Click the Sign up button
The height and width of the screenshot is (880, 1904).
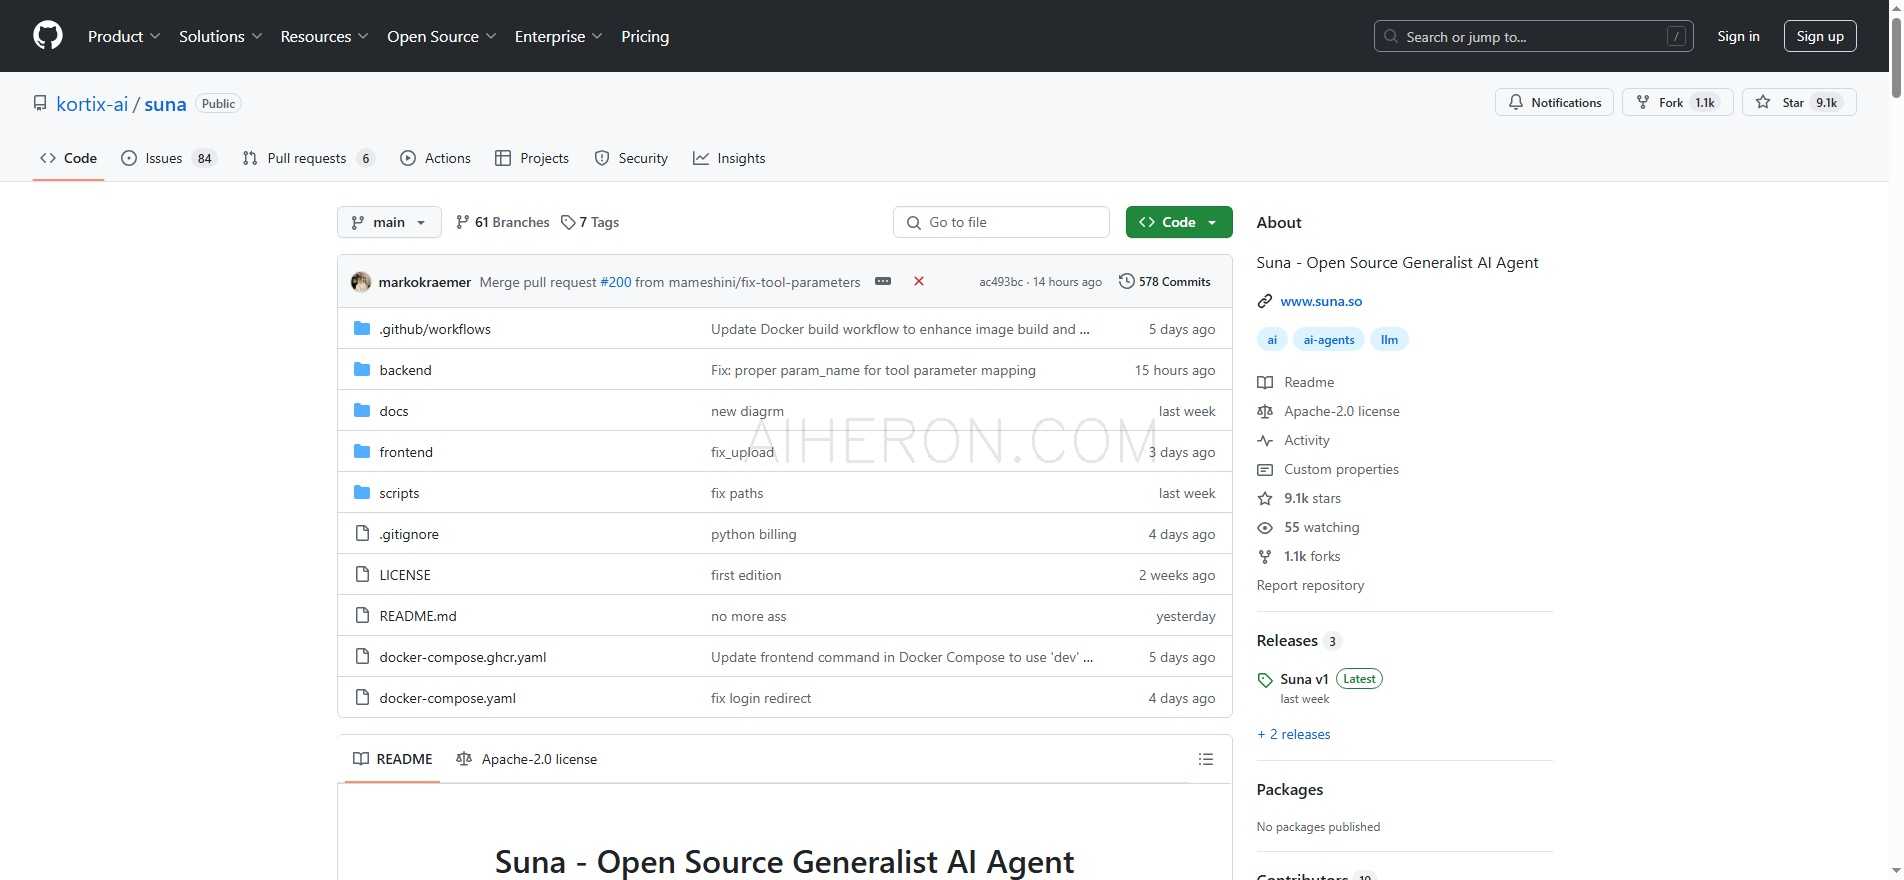[x=1820, y=36]
